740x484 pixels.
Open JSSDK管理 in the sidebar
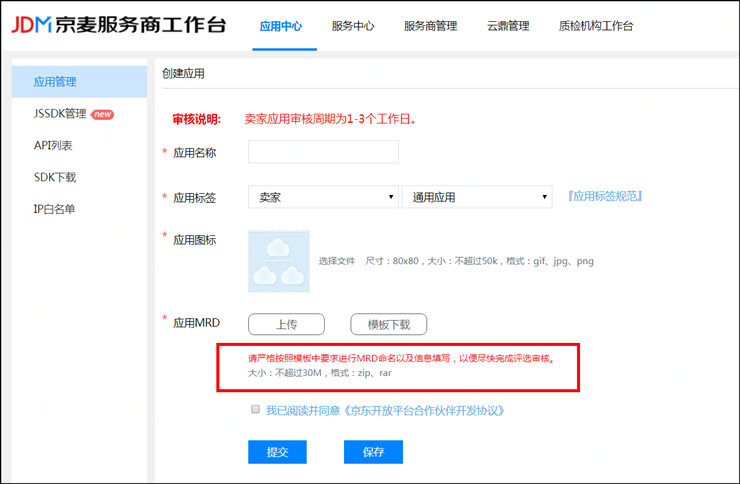[60, 114]
